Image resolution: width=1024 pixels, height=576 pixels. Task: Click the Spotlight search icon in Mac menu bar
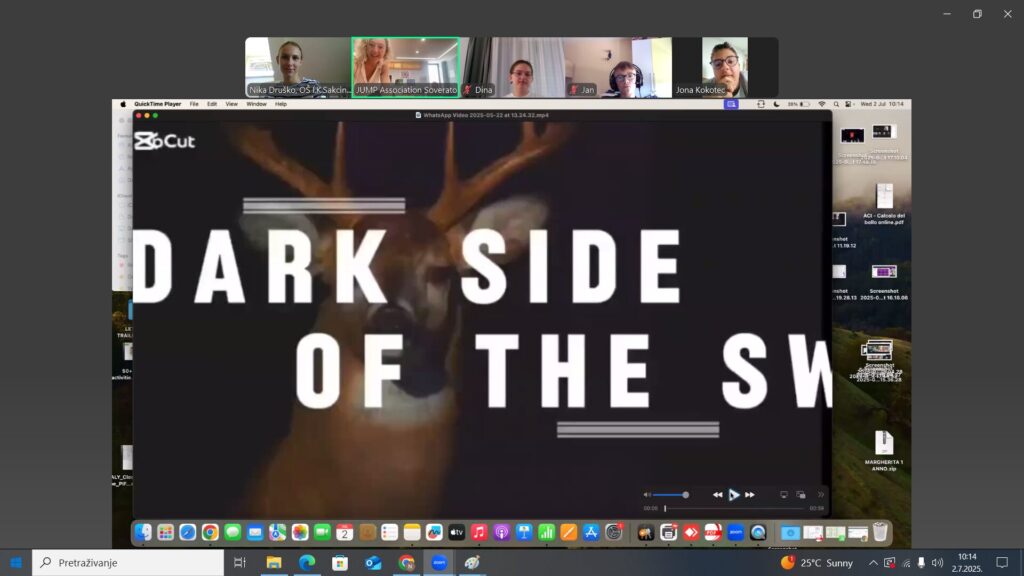tap(836, 104)
